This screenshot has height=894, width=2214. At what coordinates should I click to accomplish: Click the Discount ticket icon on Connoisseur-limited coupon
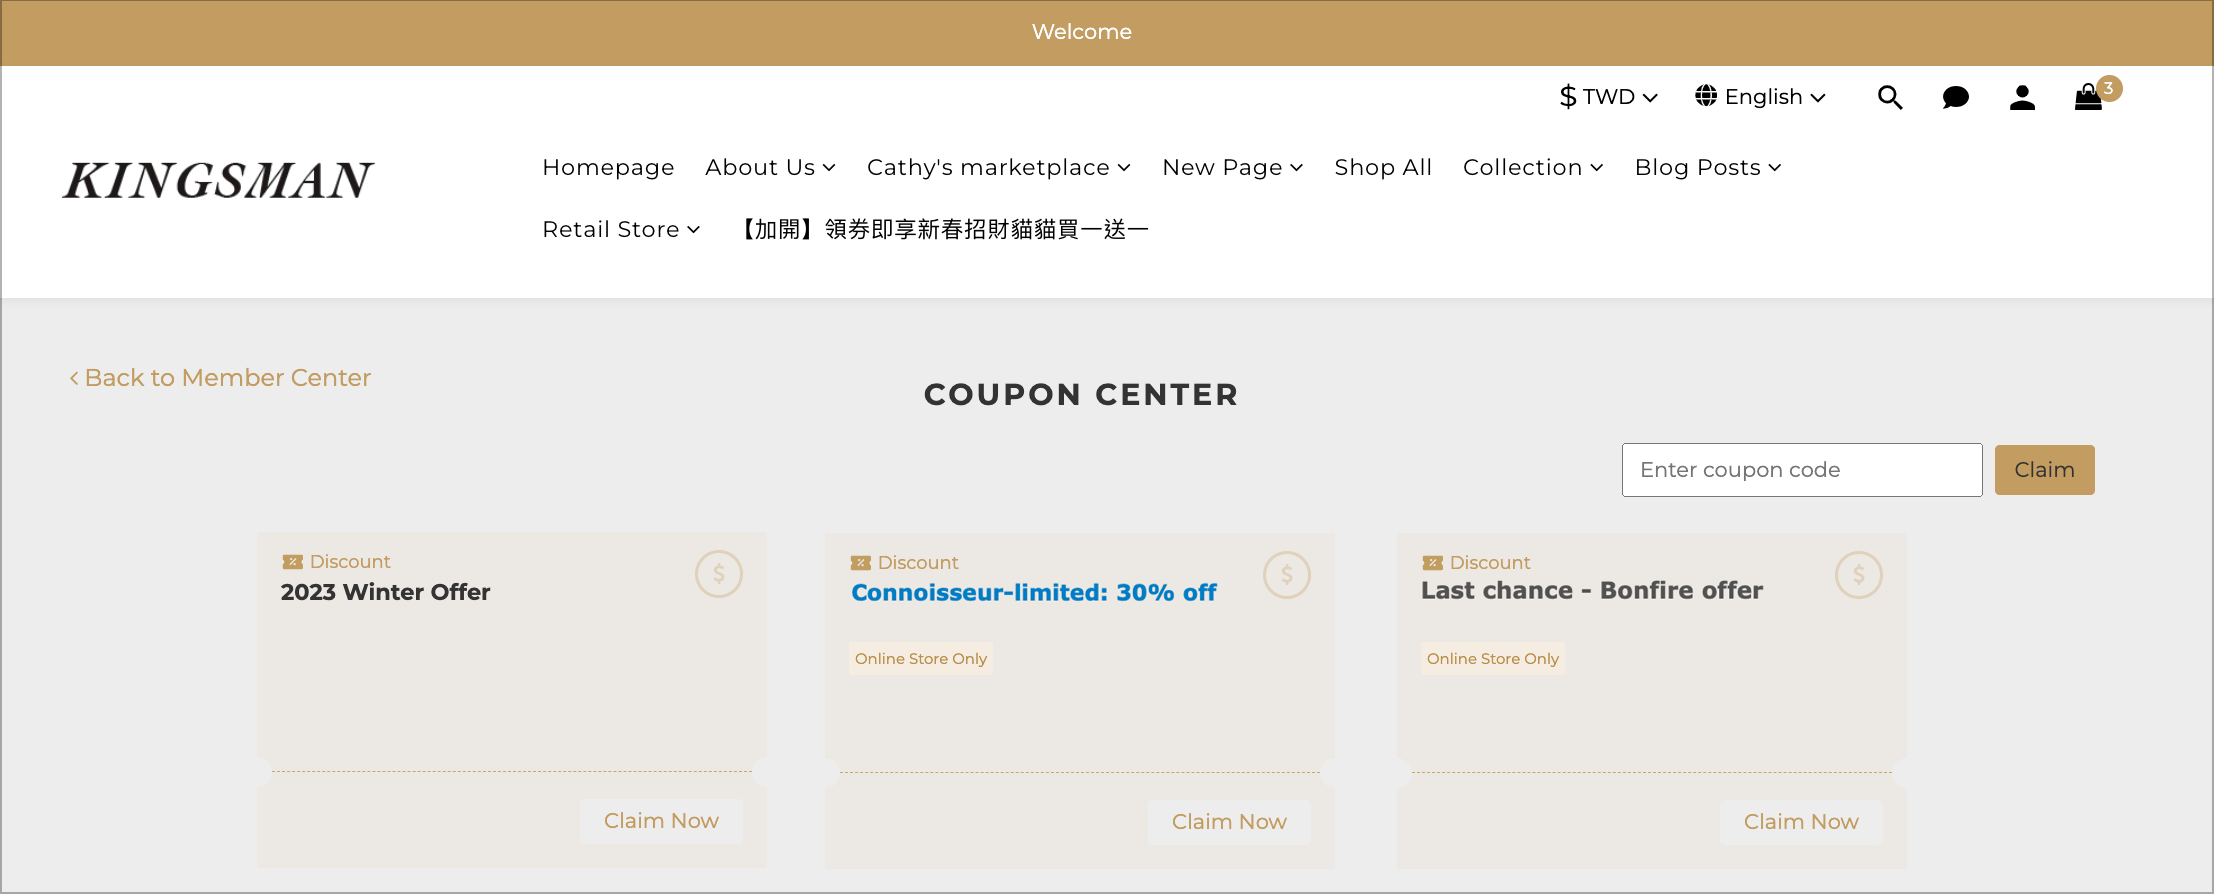[x=860, y=563]
